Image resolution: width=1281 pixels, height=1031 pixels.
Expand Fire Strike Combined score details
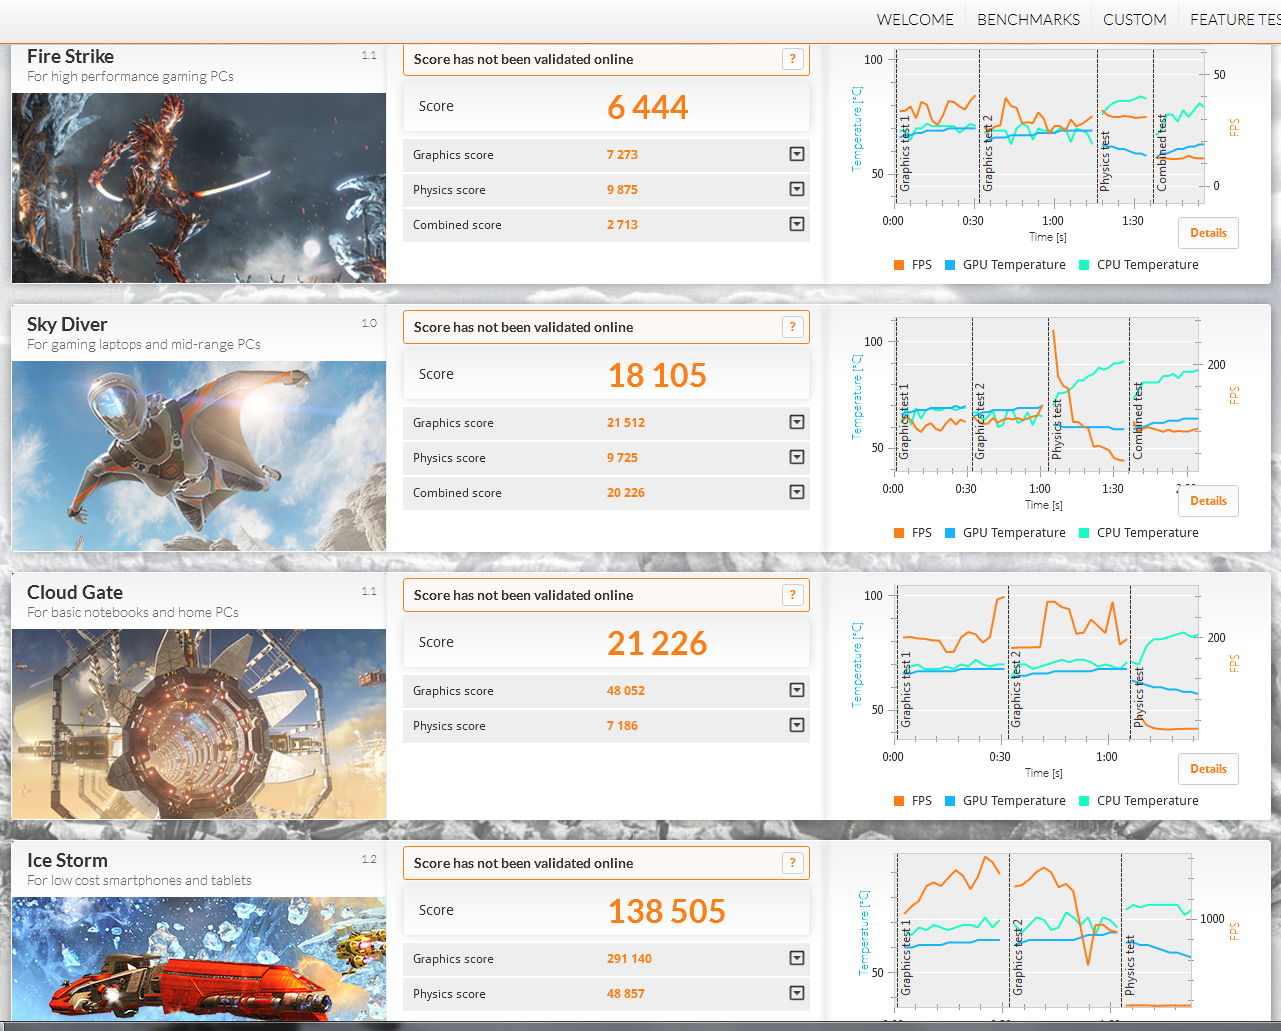pyautogui.click(x=797, y=224)
